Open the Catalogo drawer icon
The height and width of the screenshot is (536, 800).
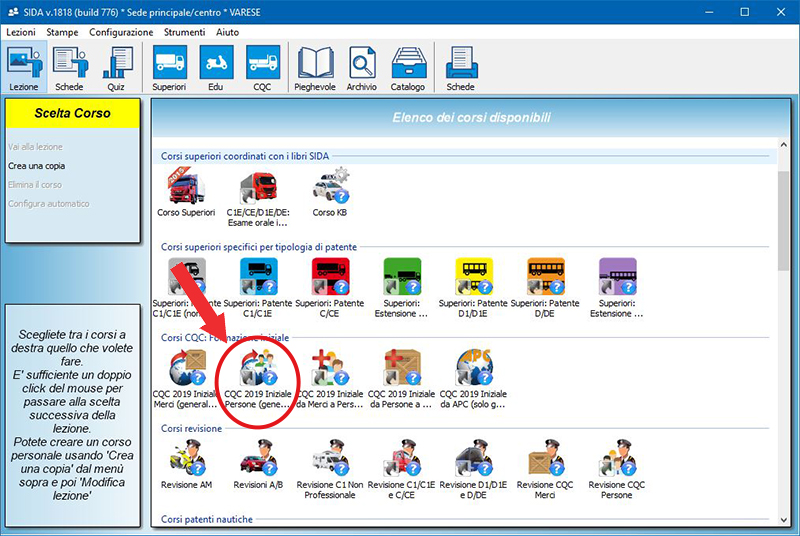[x=408, y=68]
